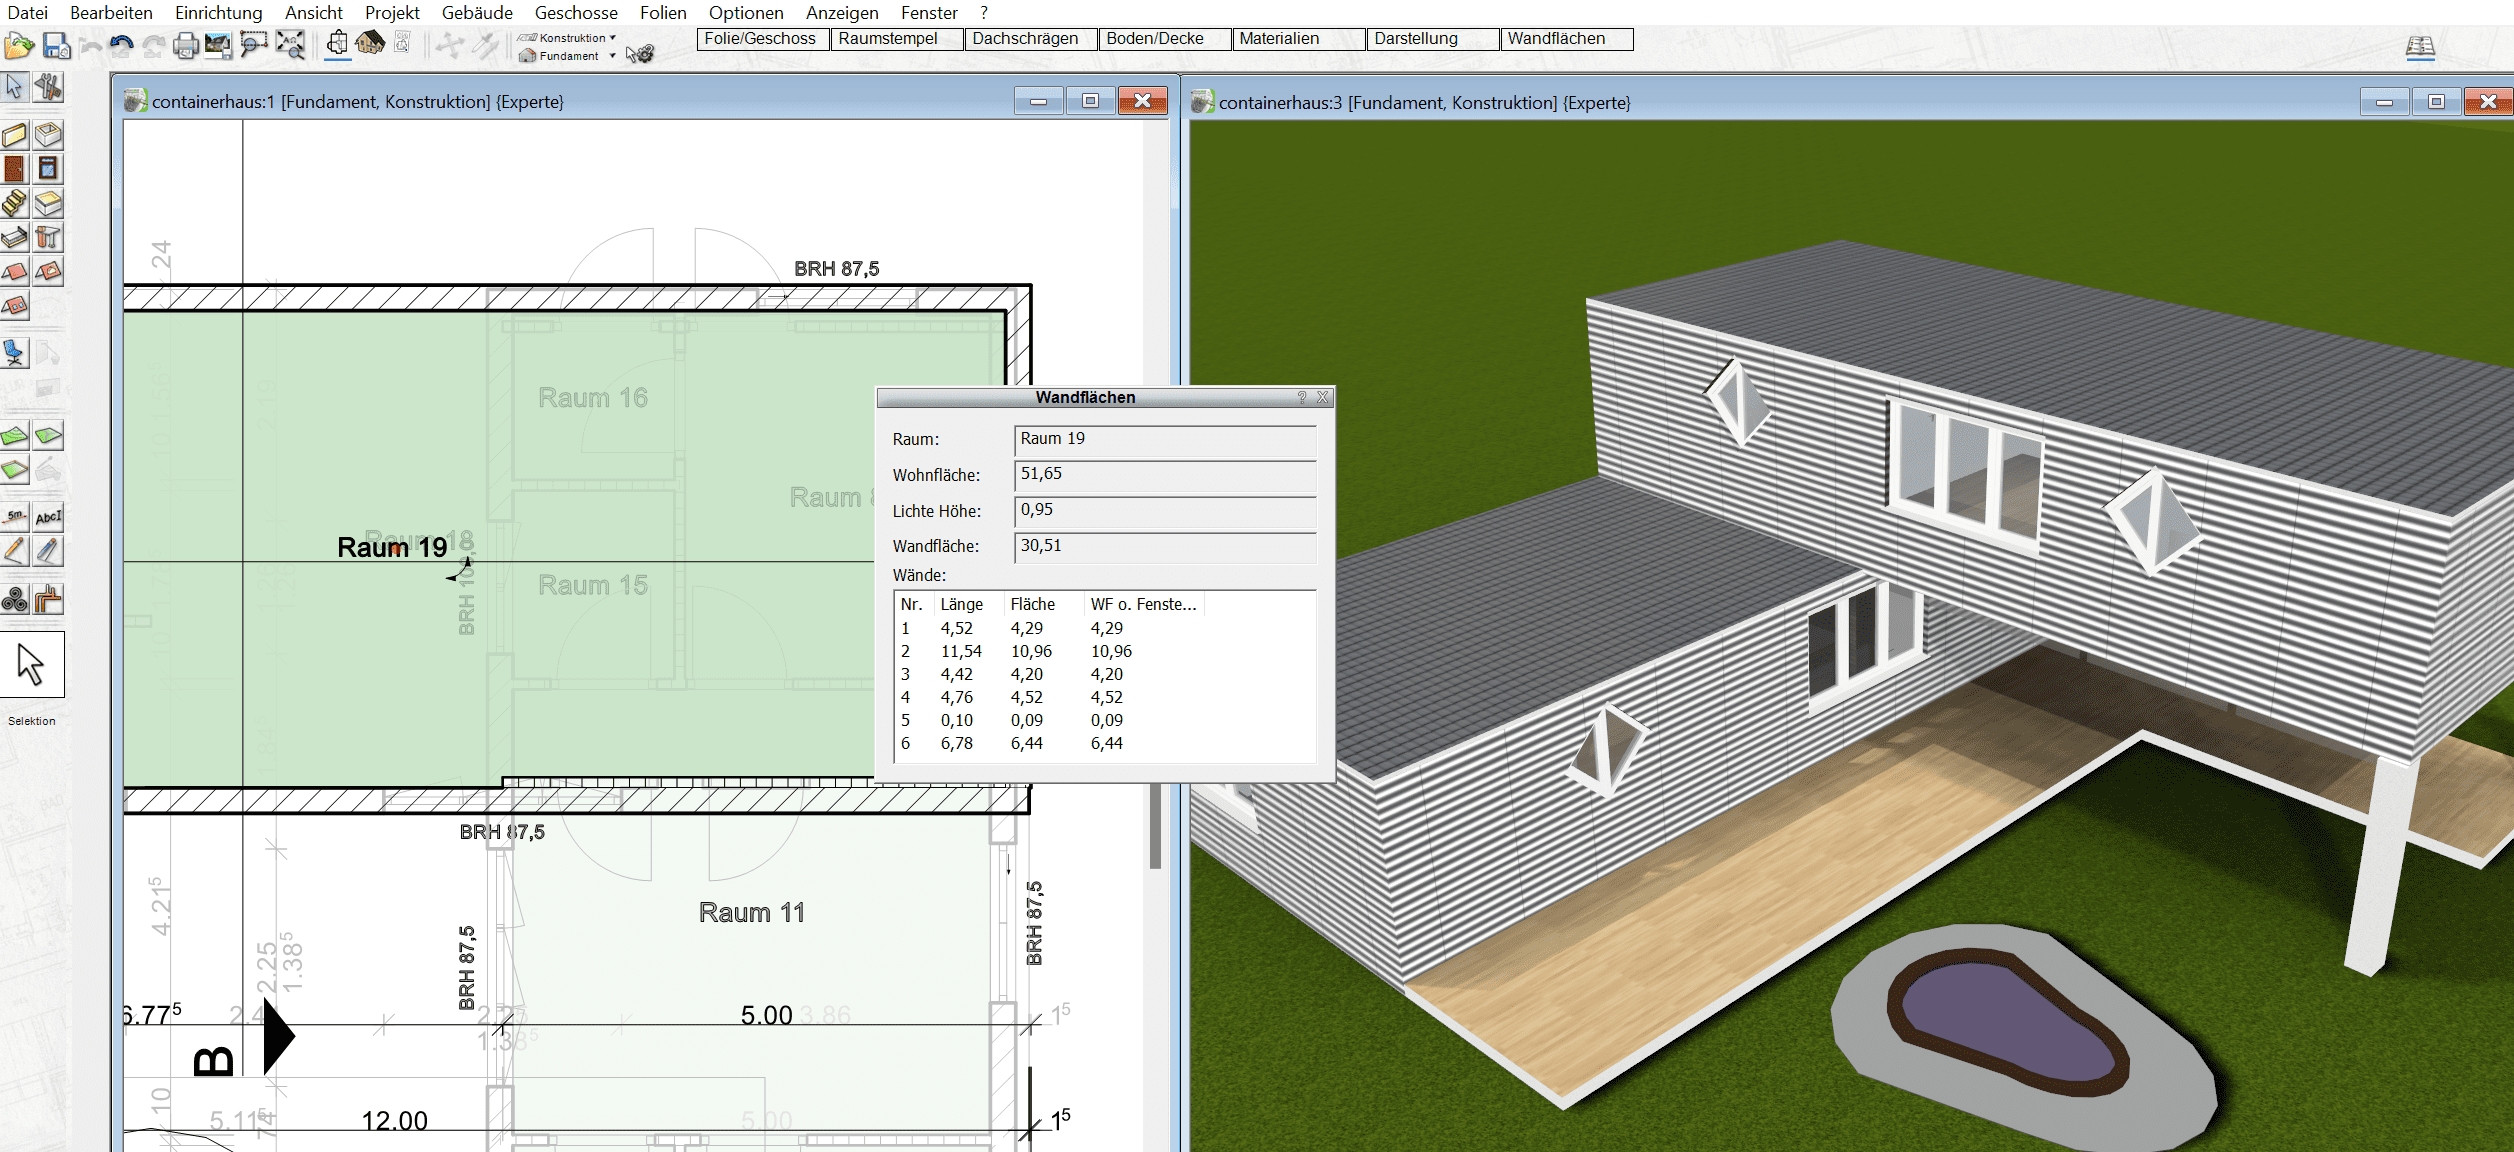
Task: Open the Datei menu
Action: coord(28,13)
